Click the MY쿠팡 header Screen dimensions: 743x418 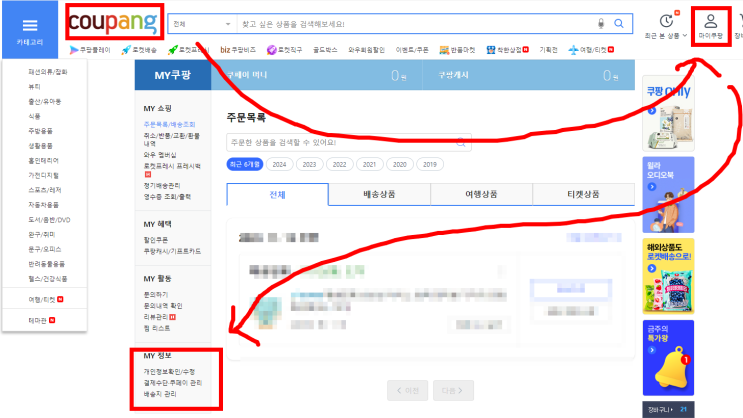[173, 75]
